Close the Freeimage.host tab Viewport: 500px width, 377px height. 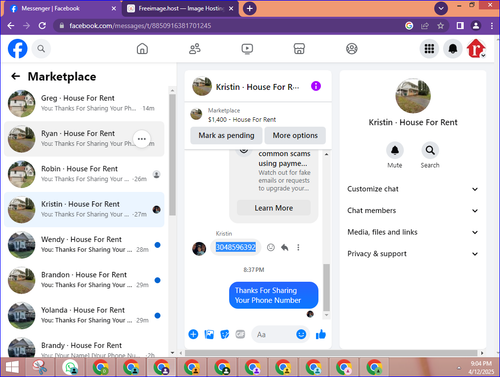pyautogui.click(x=231, y=9)
